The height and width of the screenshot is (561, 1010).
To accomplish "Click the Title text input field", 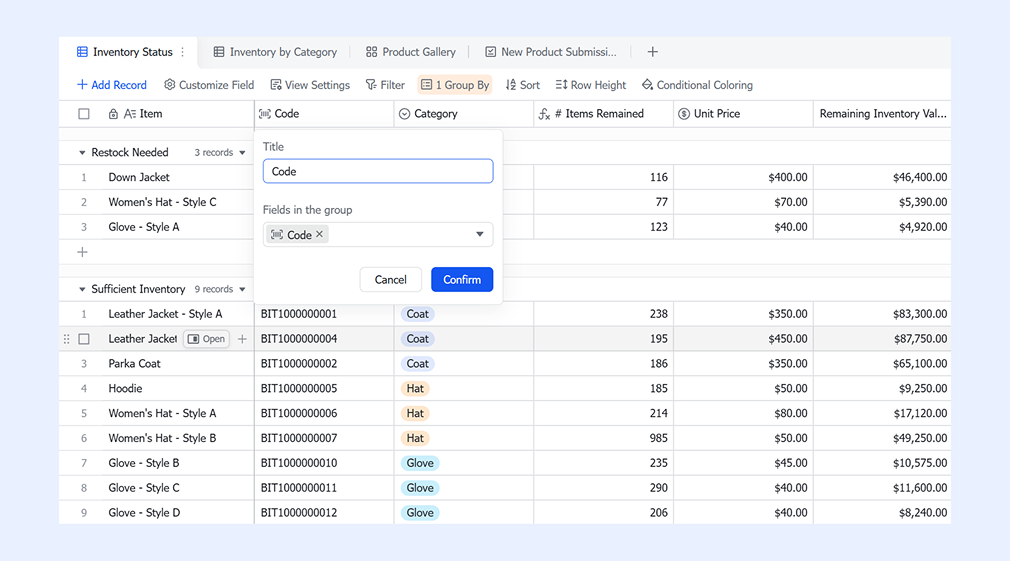I will [378, 171].
